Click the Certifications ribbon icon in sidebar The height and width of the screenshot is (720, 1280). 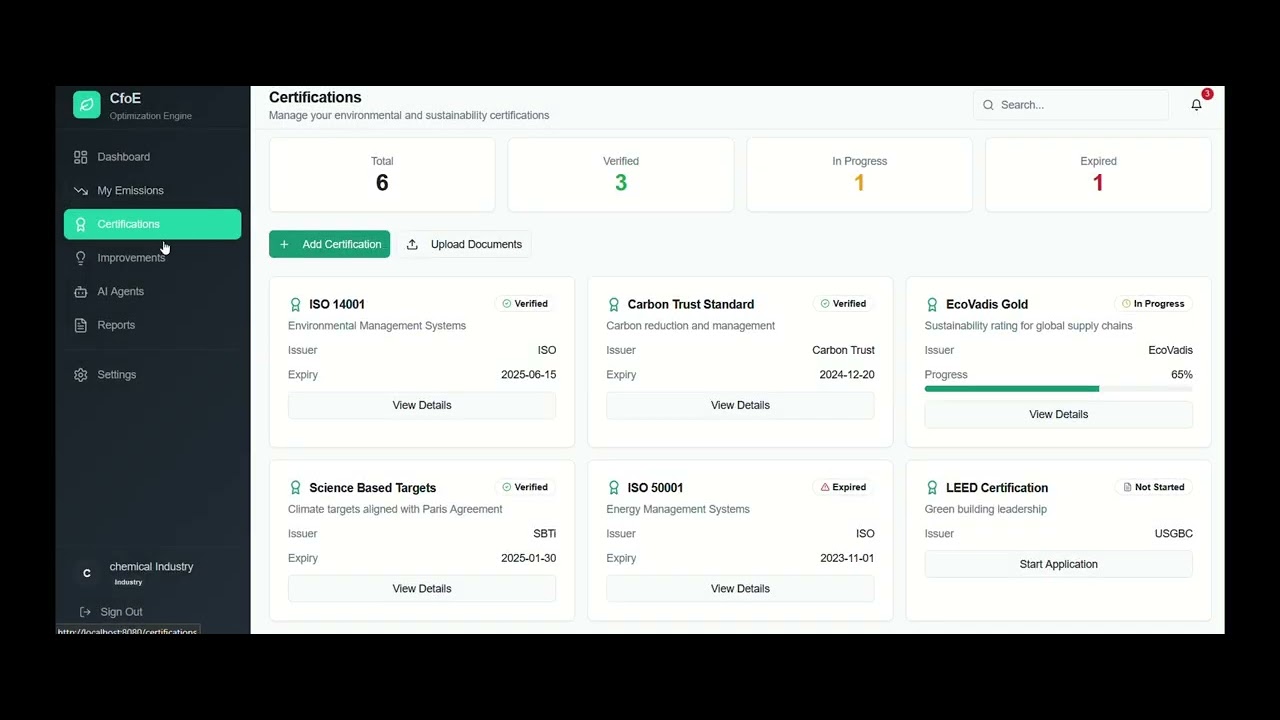[81, 224]
